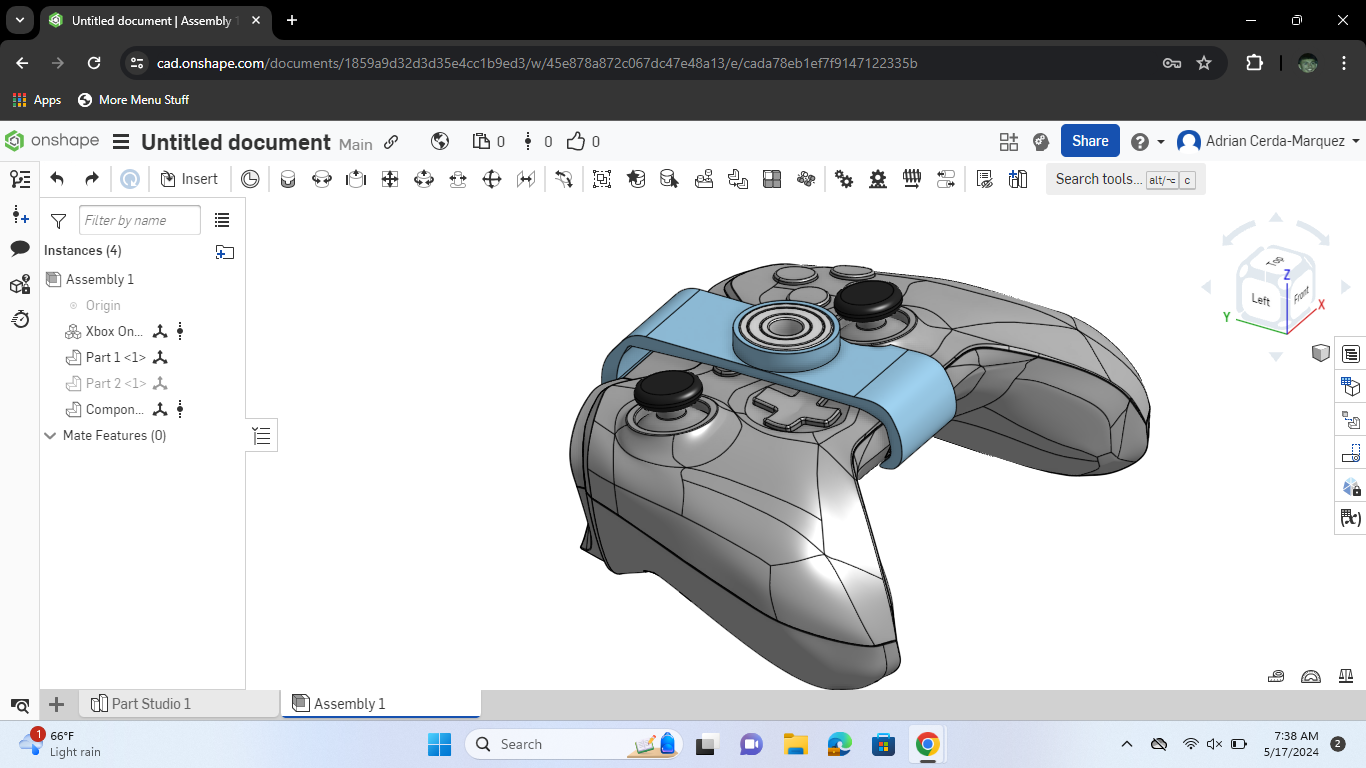Click the blue circular update-context toolbar icon
1366x768 pixels.
point(130,179)
